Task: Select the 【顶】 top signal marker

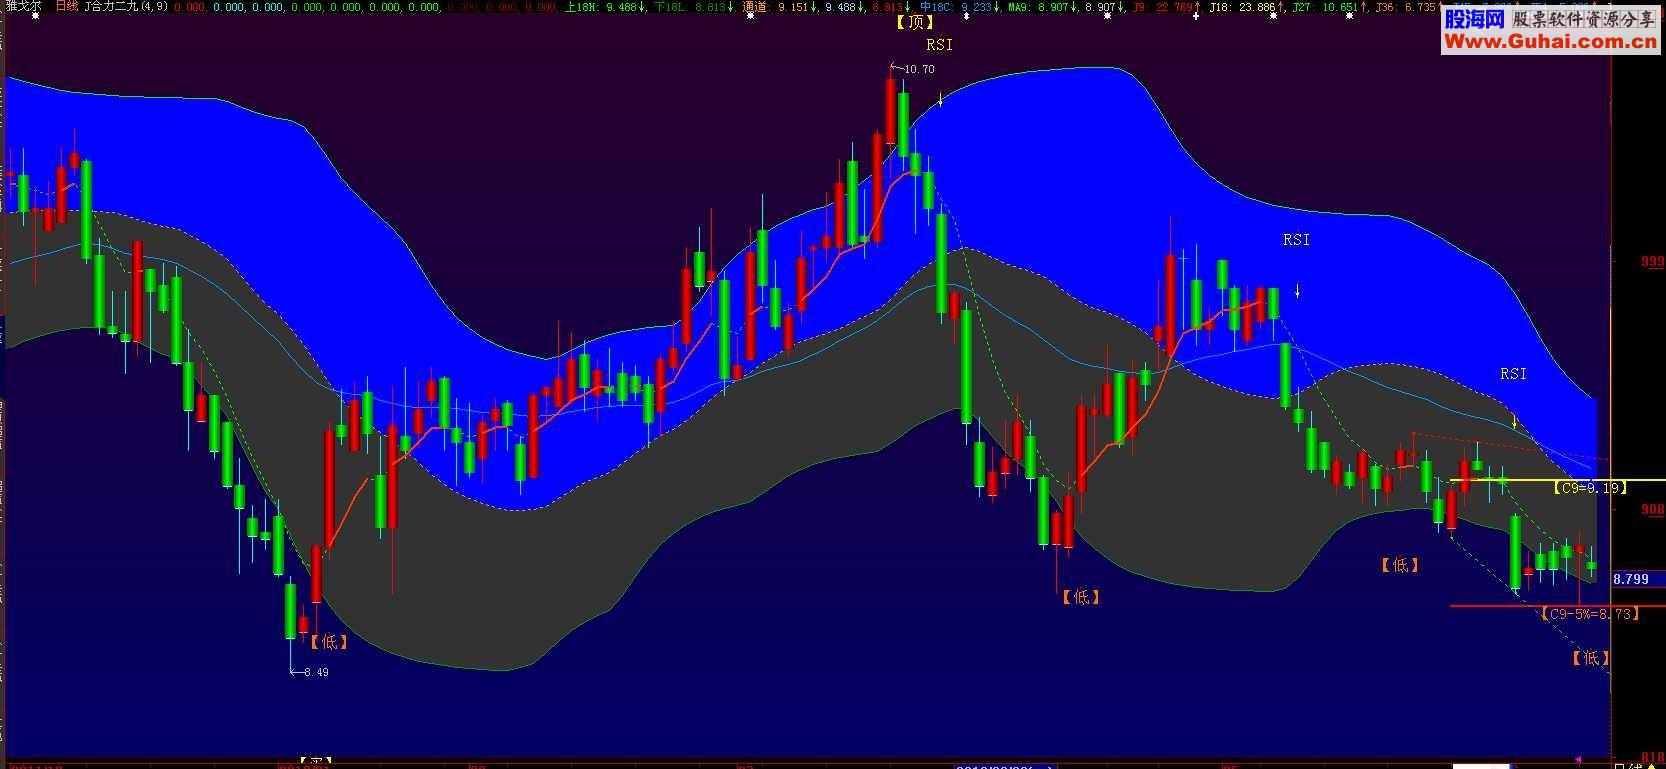Action: tap(914, 22)
